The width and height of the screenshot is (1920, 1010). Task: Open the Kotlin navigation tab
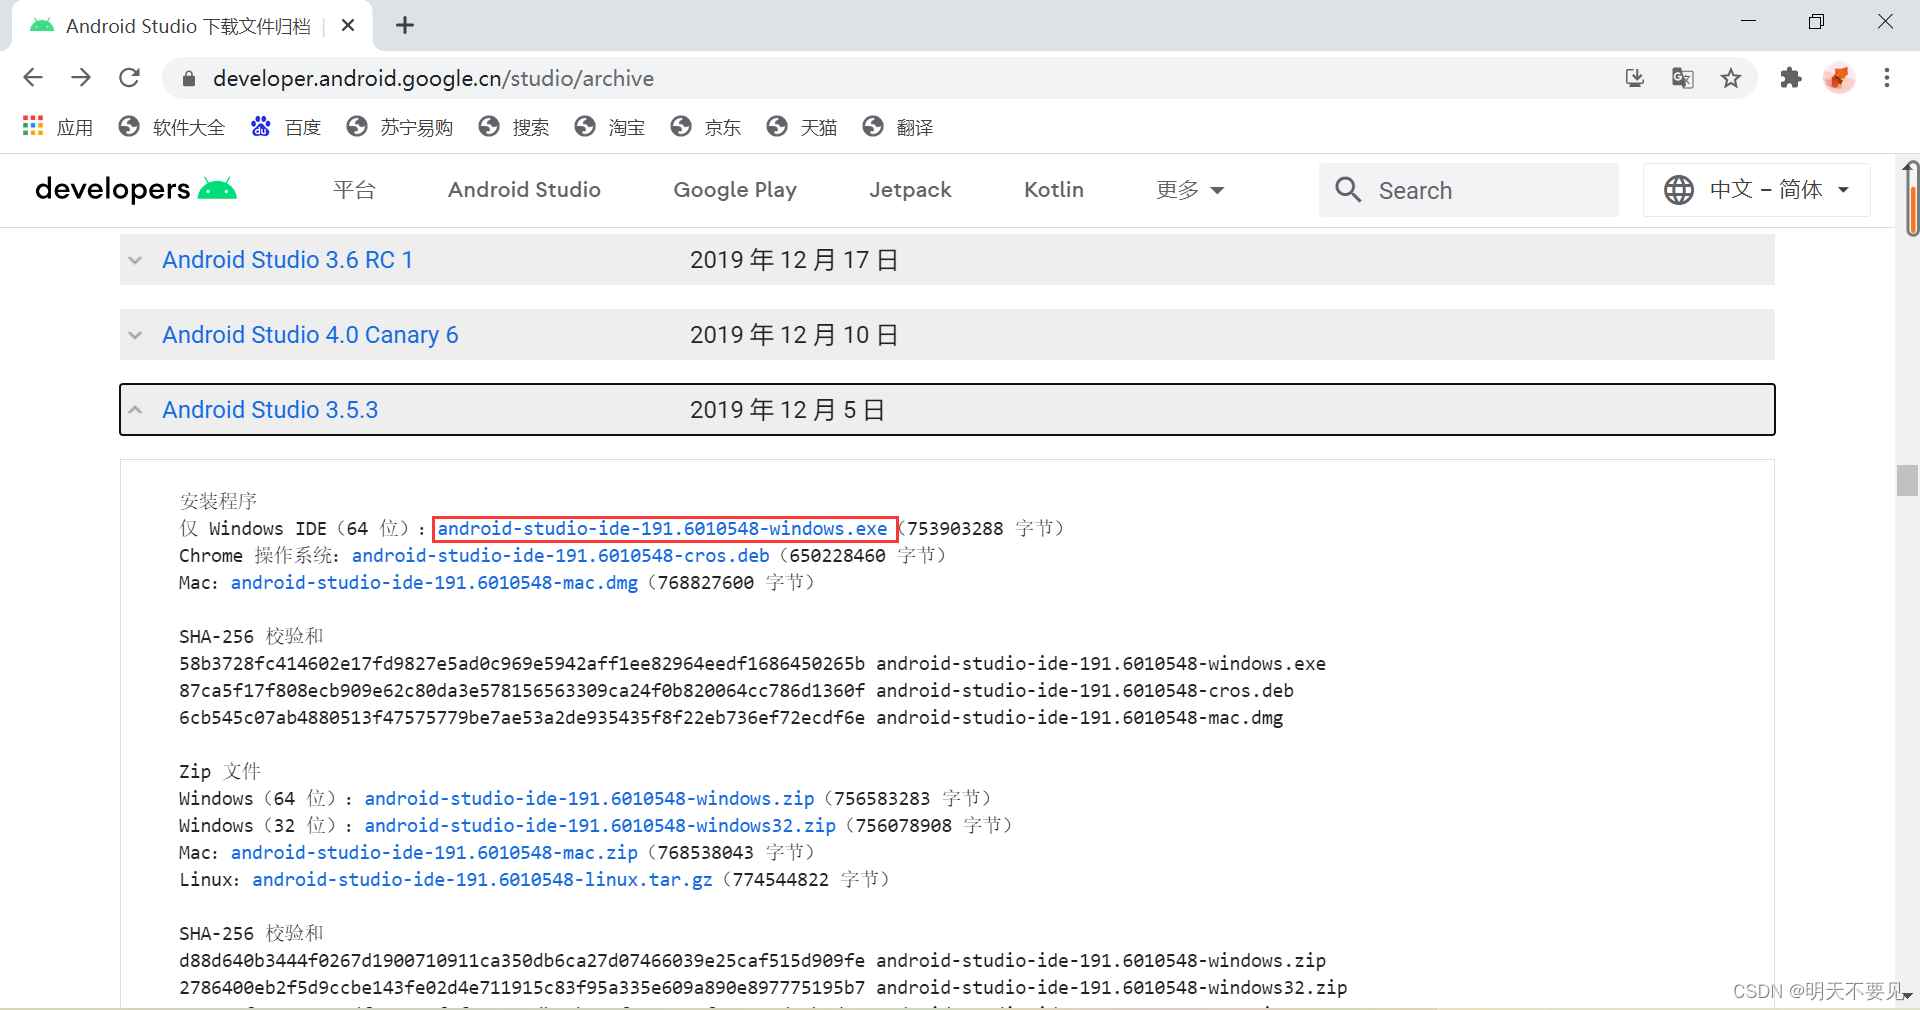click(x=1054, y=190)
